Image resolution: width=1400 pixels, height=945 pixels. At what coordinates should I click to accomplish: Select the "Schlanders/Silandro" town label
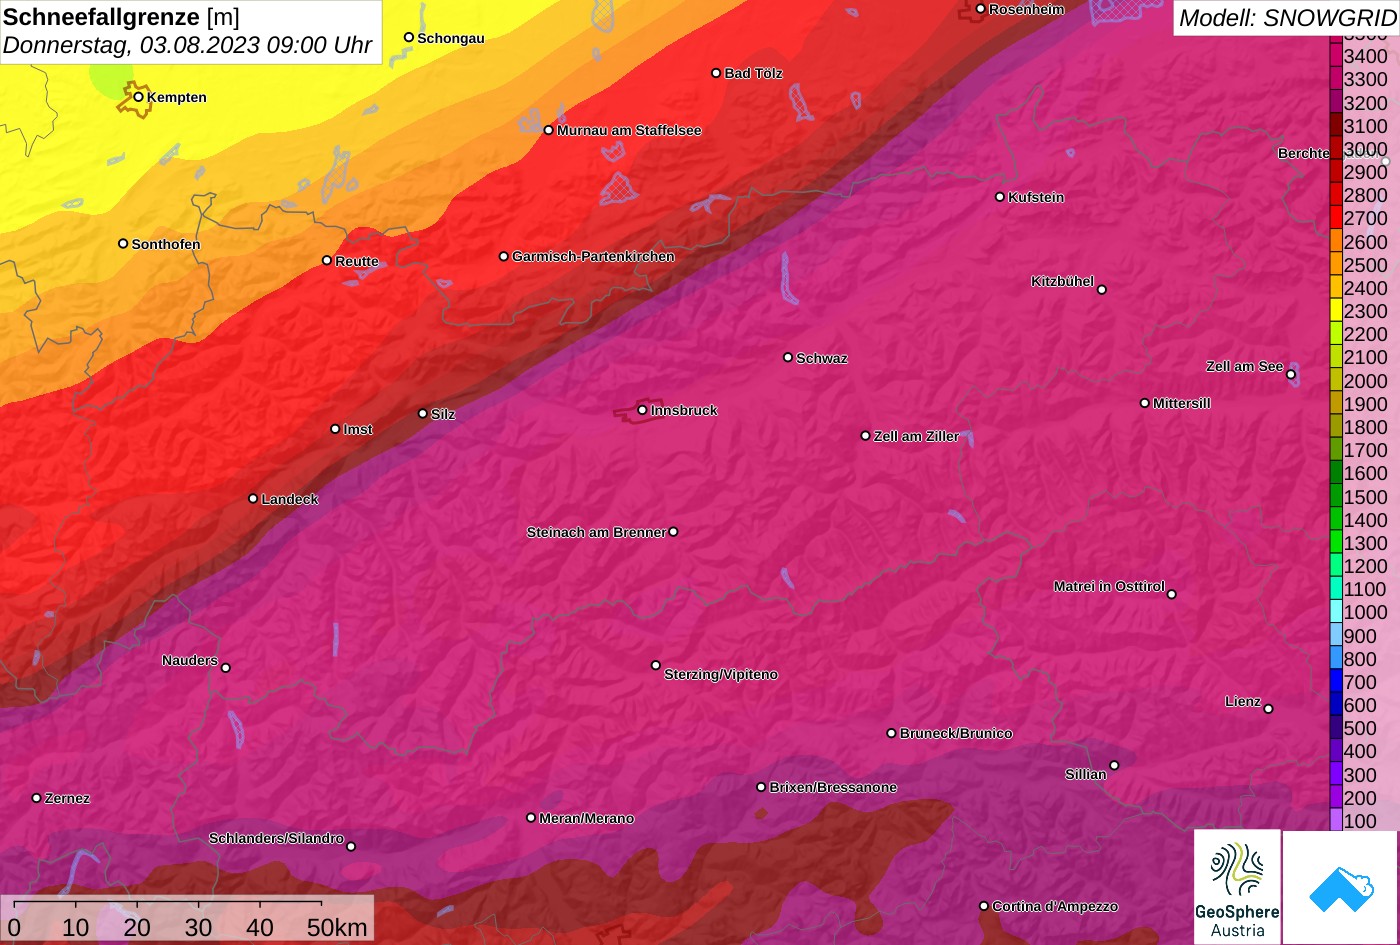point(276,838)
